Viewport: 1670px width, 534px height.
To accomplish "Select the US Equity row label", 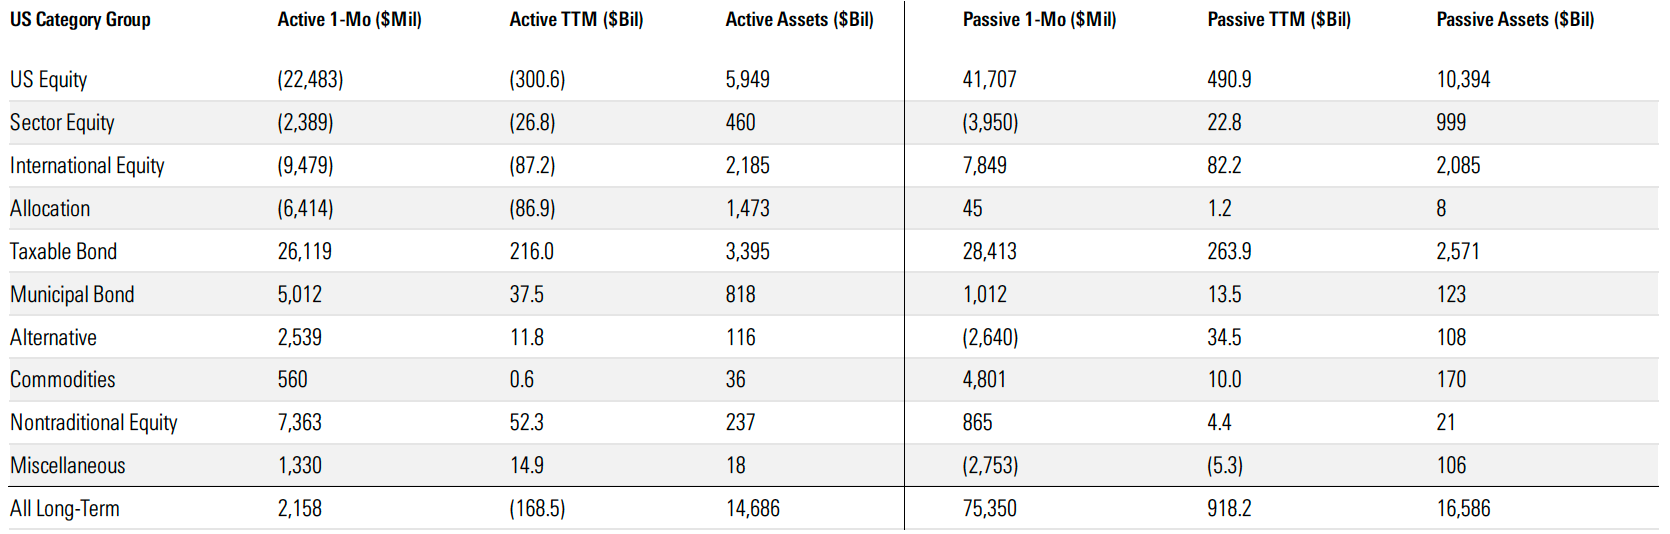I will coord(48,80).
